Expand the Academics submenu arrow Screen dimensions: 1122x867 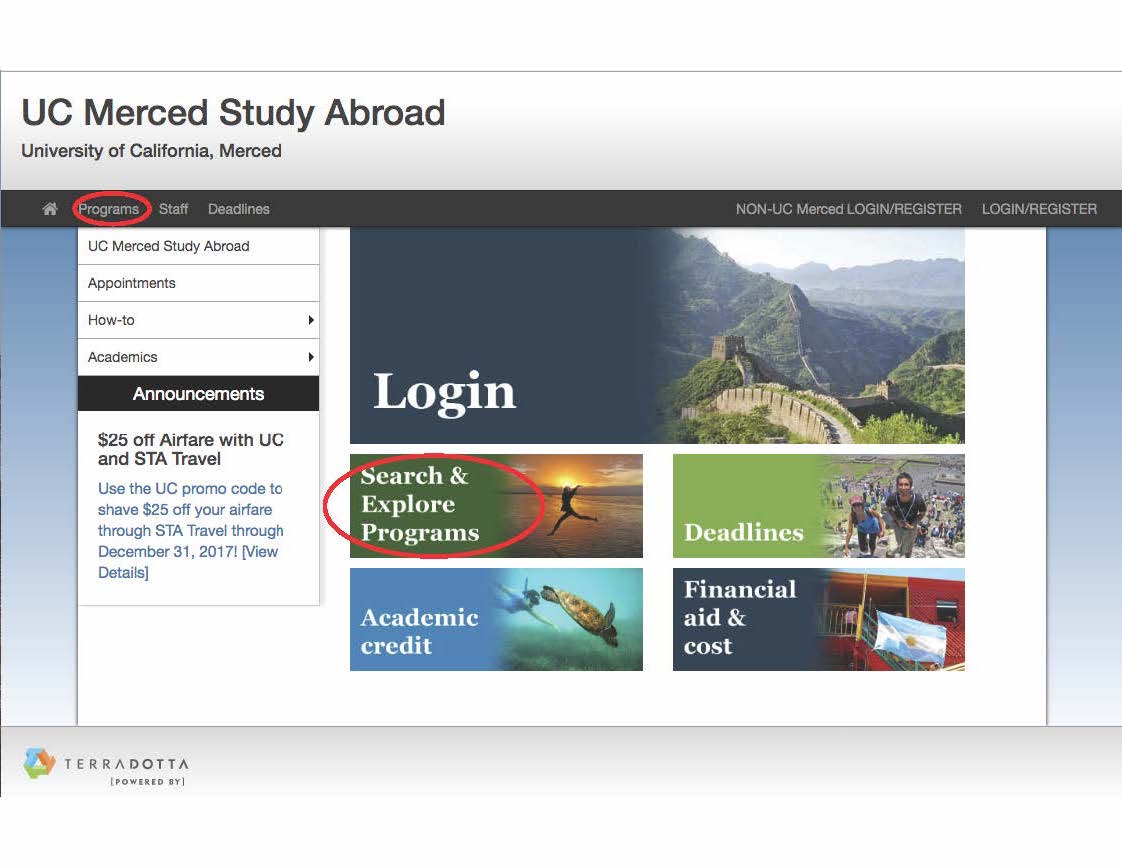click(311, 357)
